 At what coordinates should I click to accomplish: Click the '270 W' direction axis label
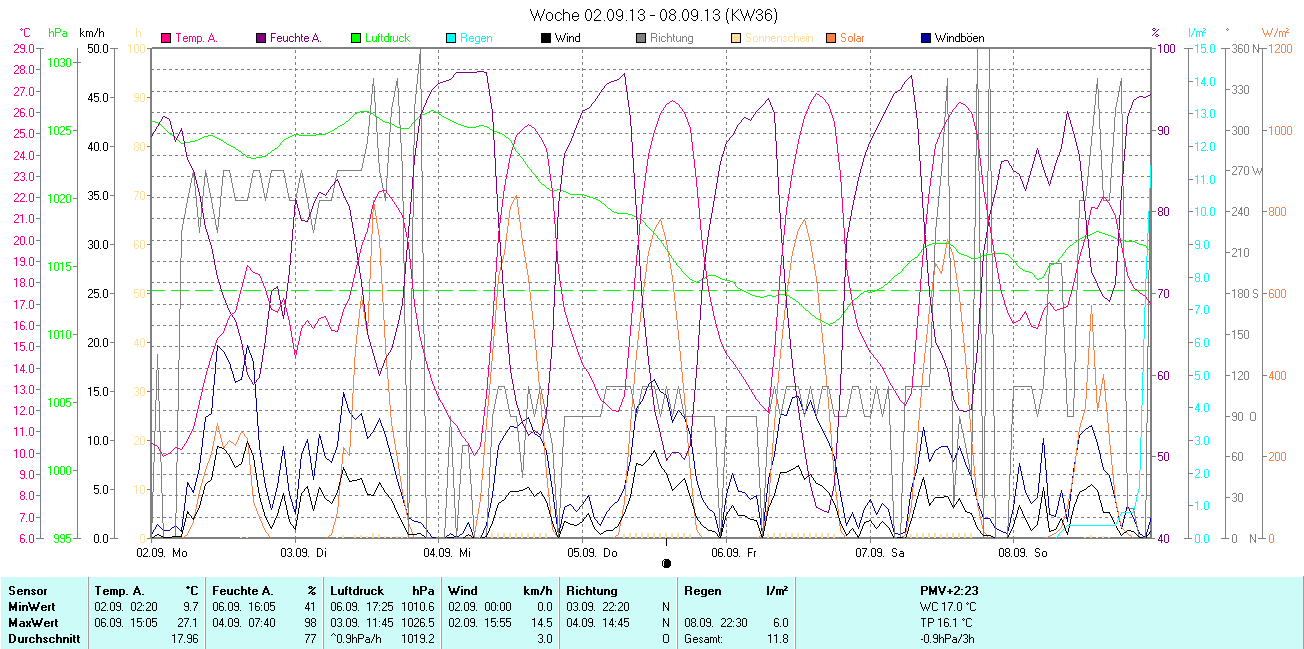click(1246, 171)
